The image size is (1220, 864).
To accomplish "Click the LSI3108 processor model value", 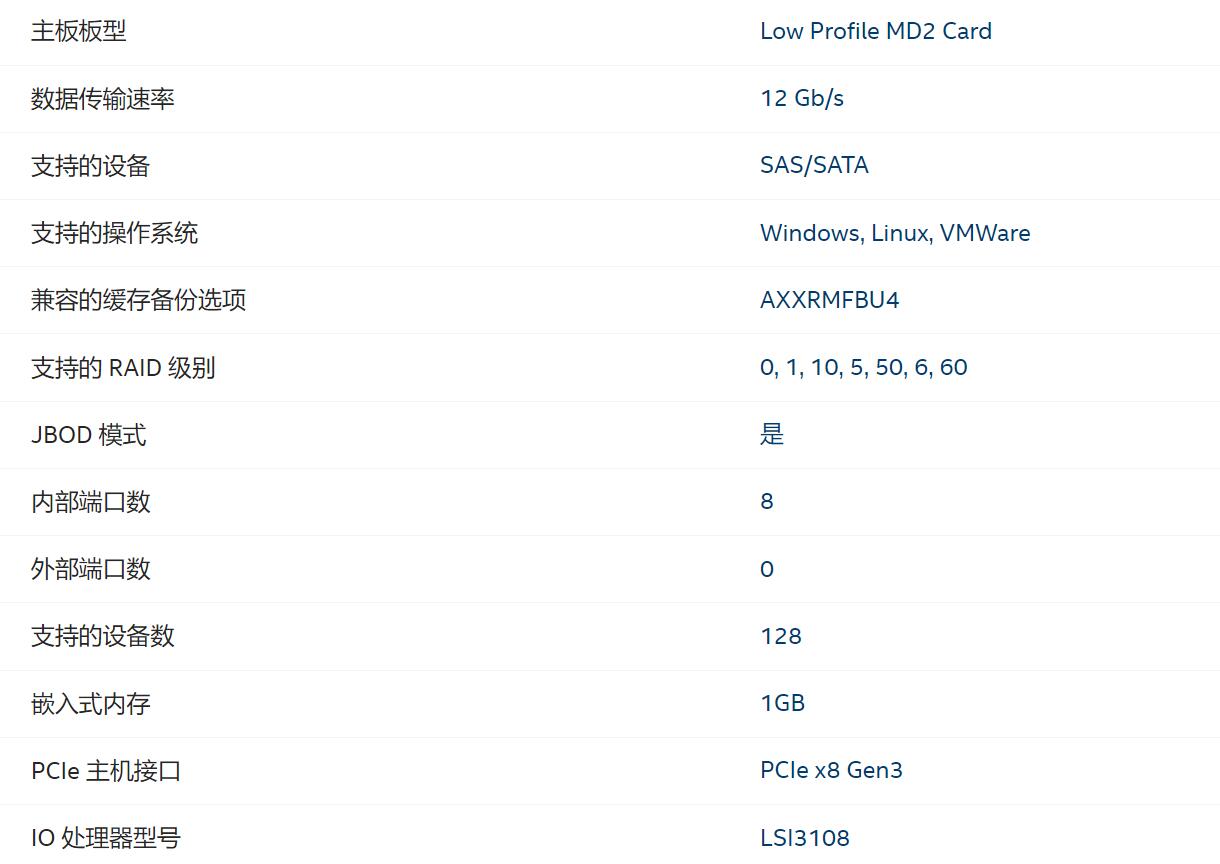I will click(805, 837).
